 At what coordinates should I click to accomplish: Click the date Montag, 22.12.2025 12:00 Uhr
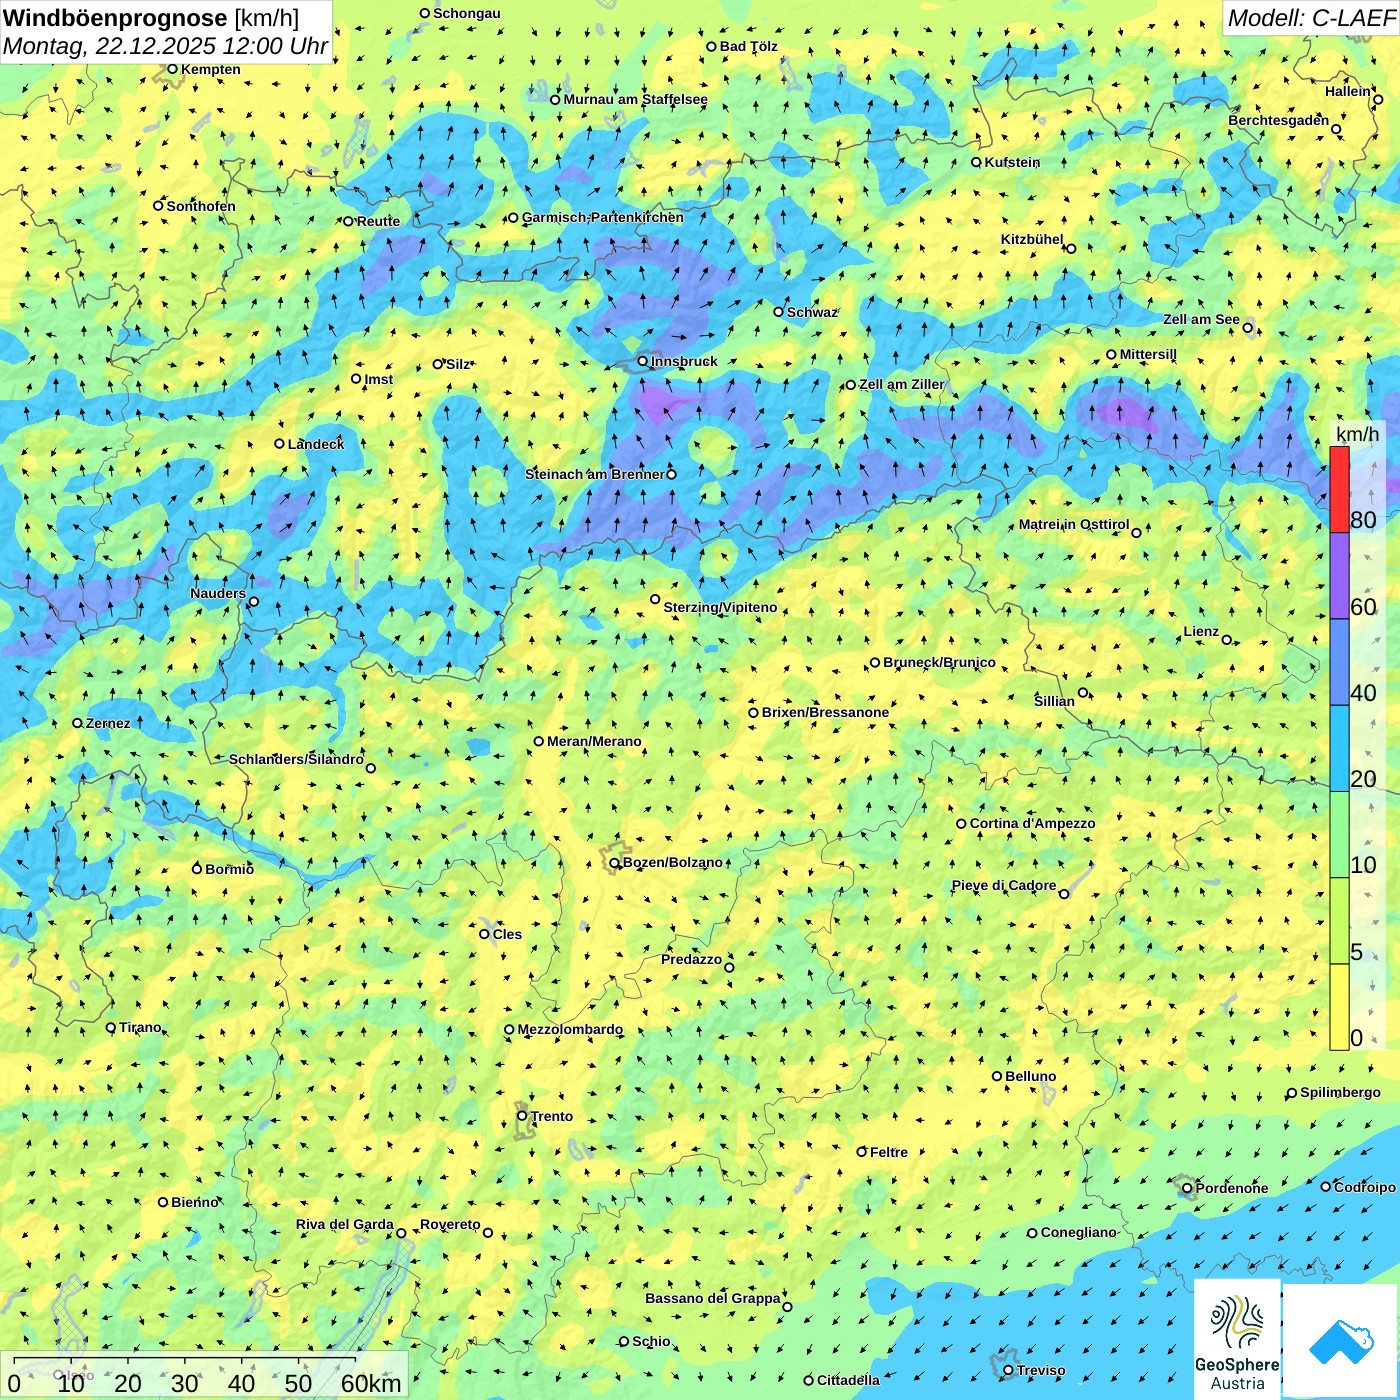[x=165, y=46]
